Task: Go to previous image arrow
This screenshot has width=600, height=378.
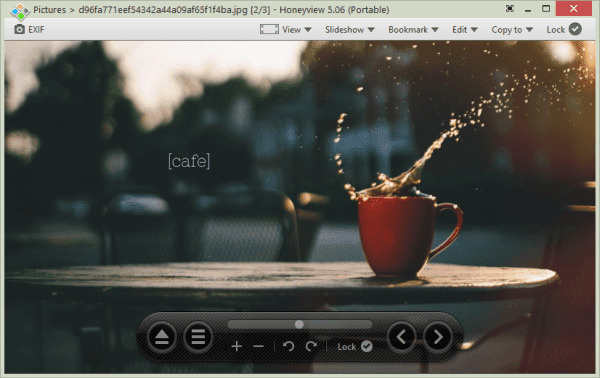Action: (401, 337)
